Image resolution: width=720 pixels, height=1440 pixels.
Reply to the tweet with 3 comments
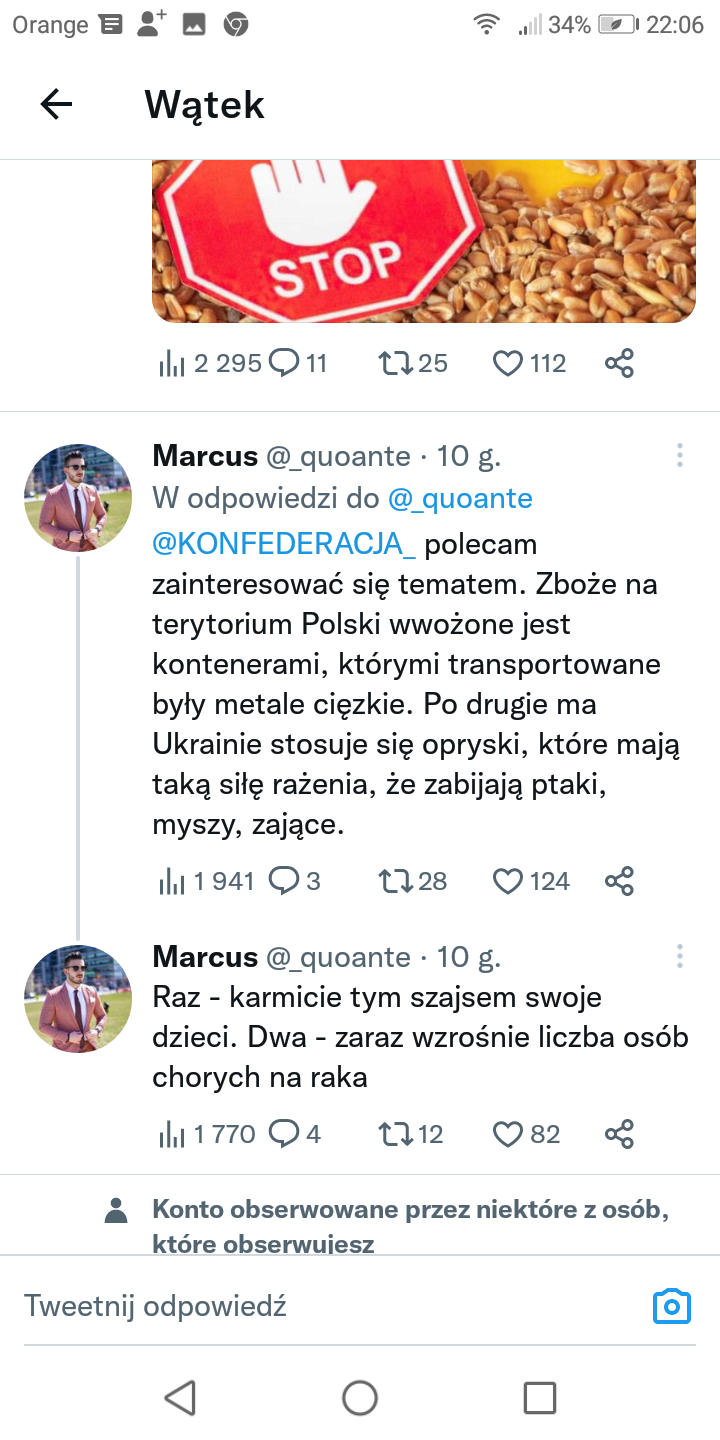285,881
